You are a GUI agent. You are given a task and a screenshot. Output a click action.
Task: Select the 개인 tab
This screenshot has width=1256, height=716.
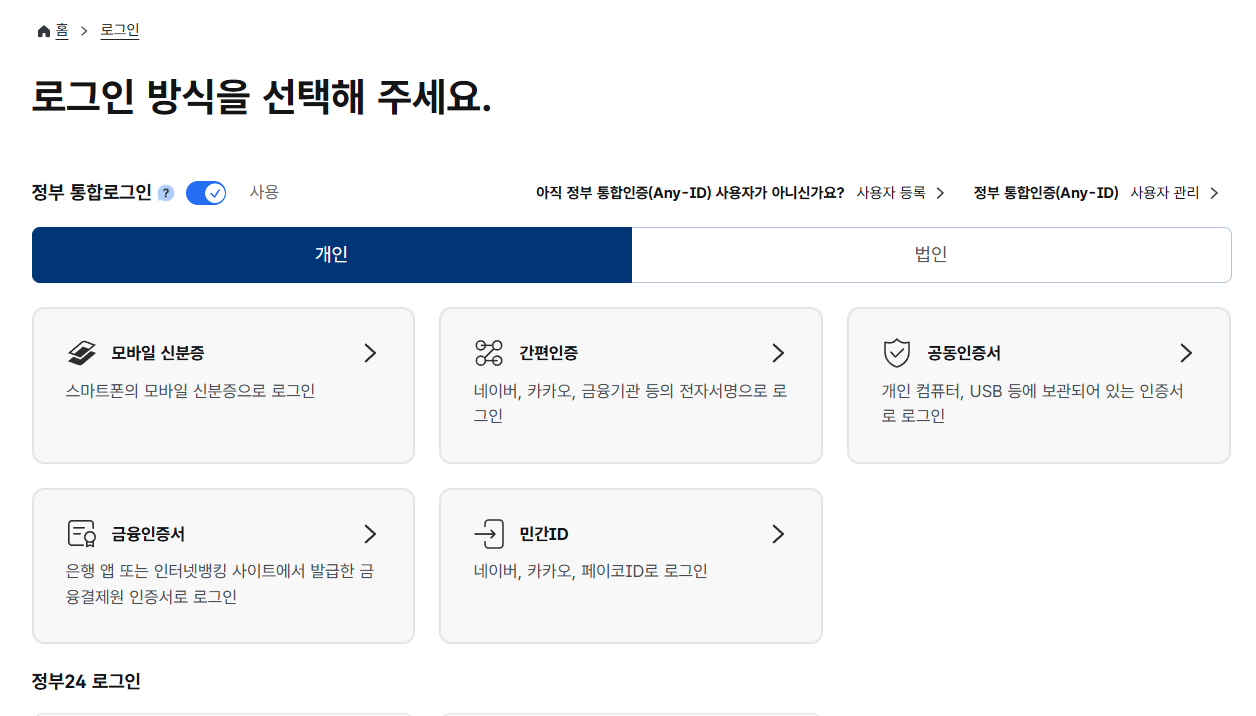pyautogui.click(x=332, y=255)
